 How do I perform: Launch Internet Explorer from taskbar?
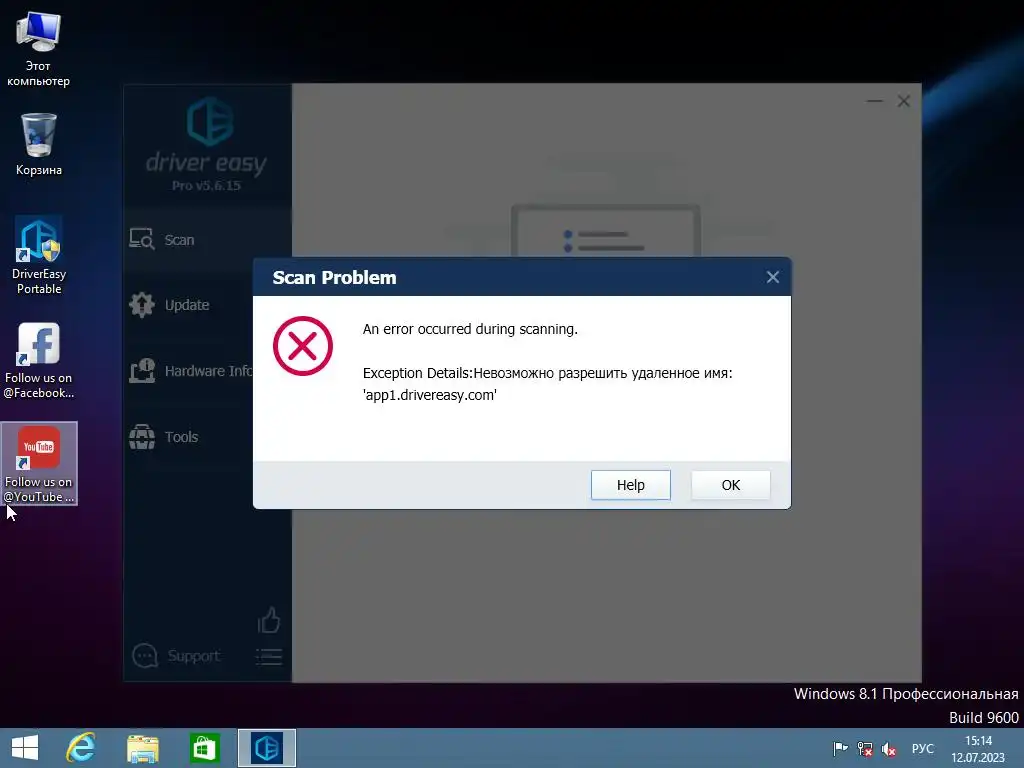point(80,748)
